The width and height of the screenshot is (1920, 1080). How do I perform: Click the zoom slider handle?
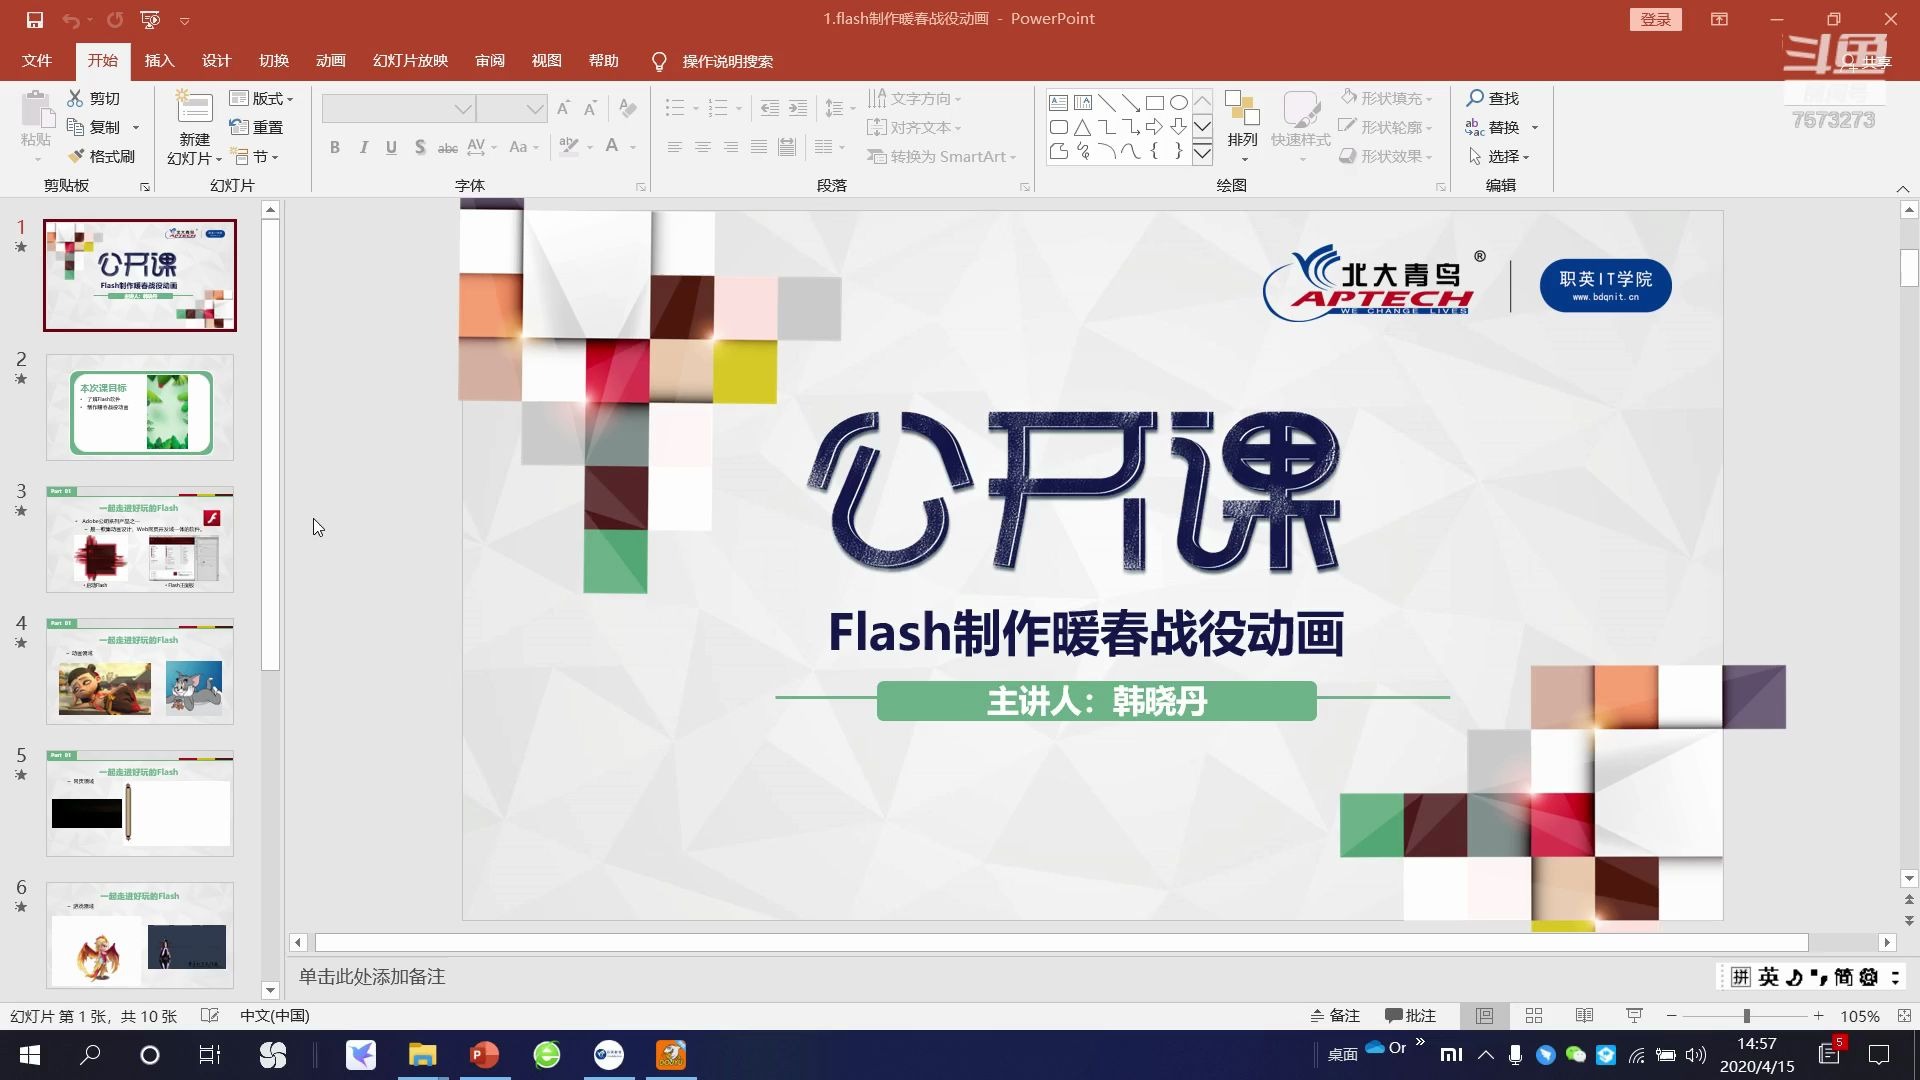pos(1746,1016)
